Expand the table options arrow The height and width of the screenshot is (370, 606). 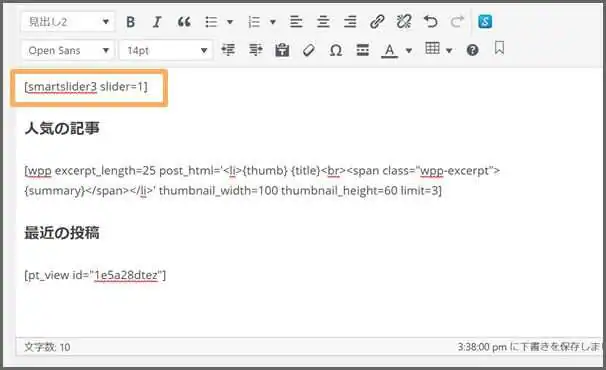pos(449,50)
